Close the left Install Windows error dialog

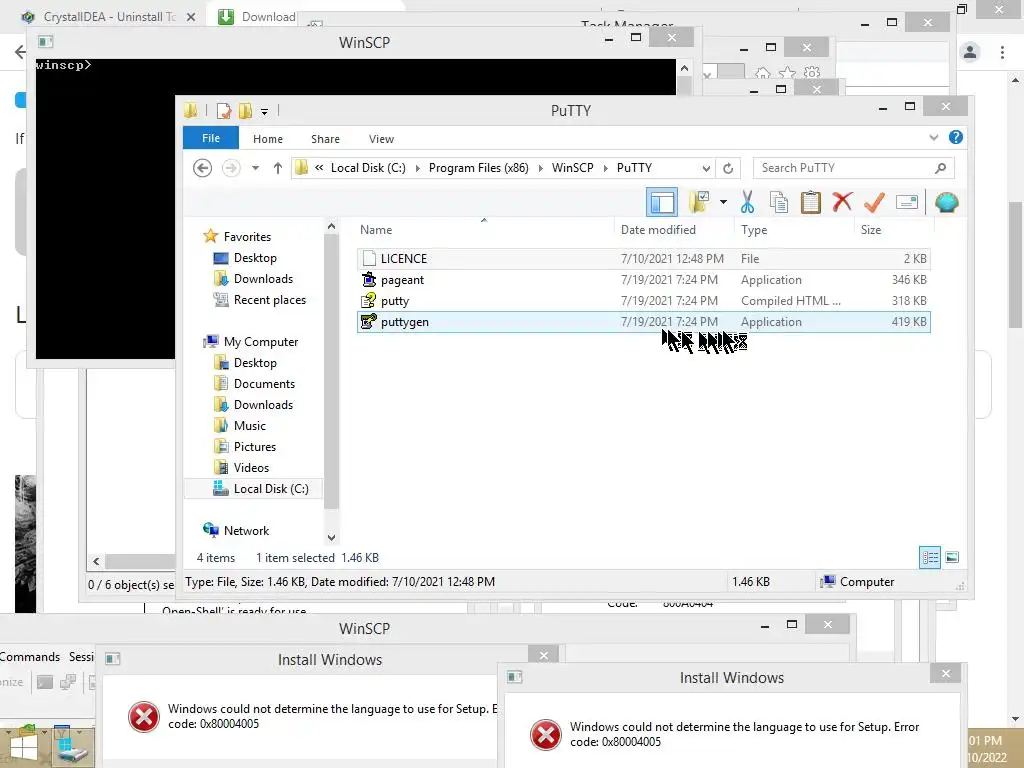543,655
